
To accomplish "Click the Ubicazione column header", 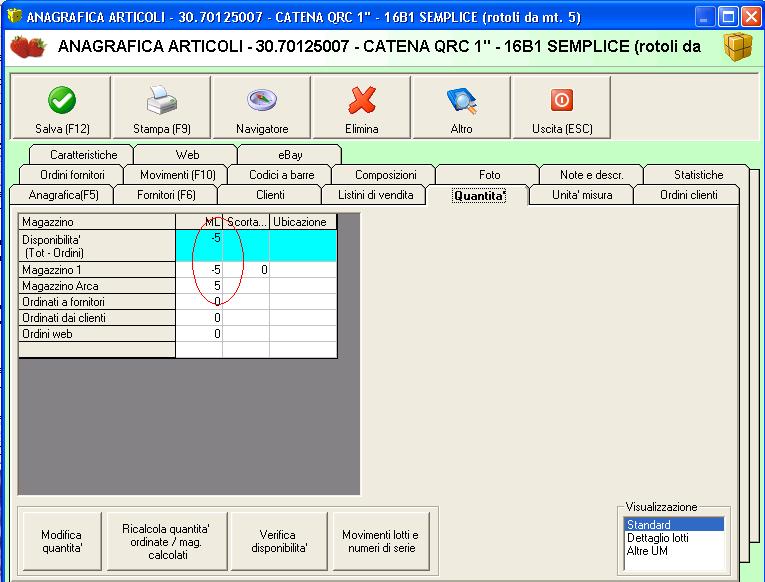I will 303,221.
